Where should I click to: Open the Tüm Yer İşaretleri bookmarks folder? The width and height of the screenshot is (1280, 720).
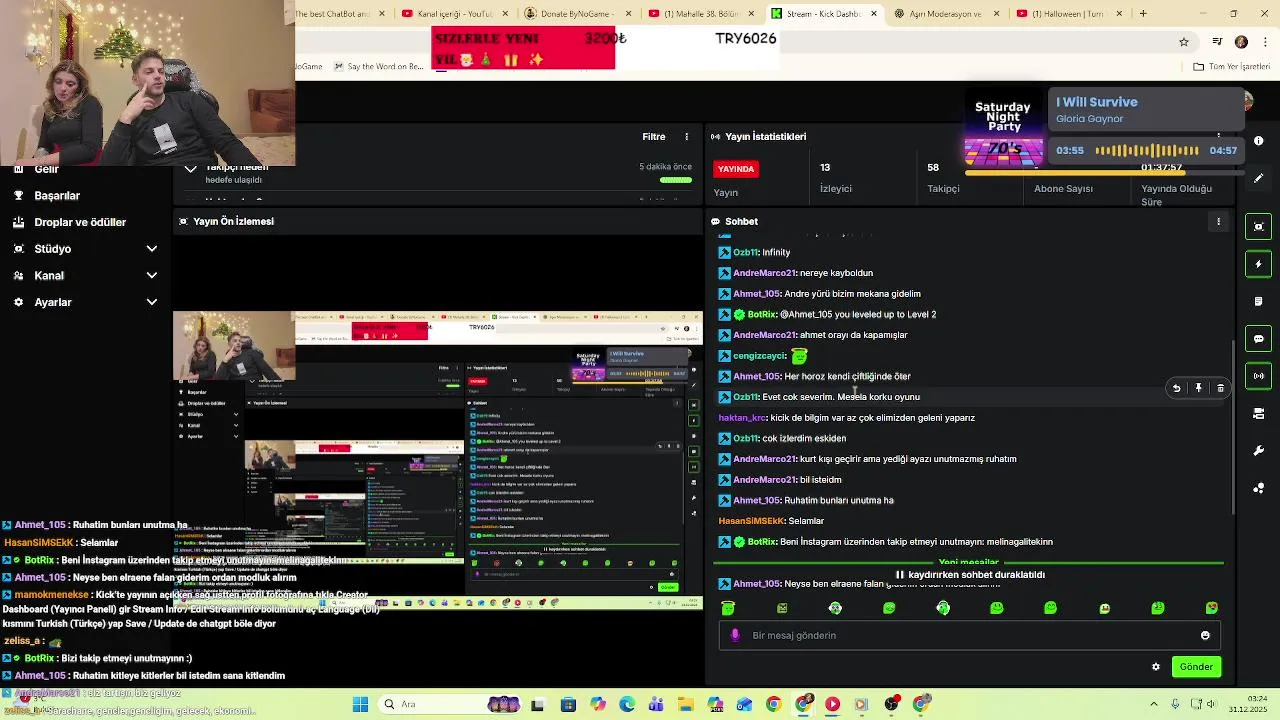[1231, 67]
